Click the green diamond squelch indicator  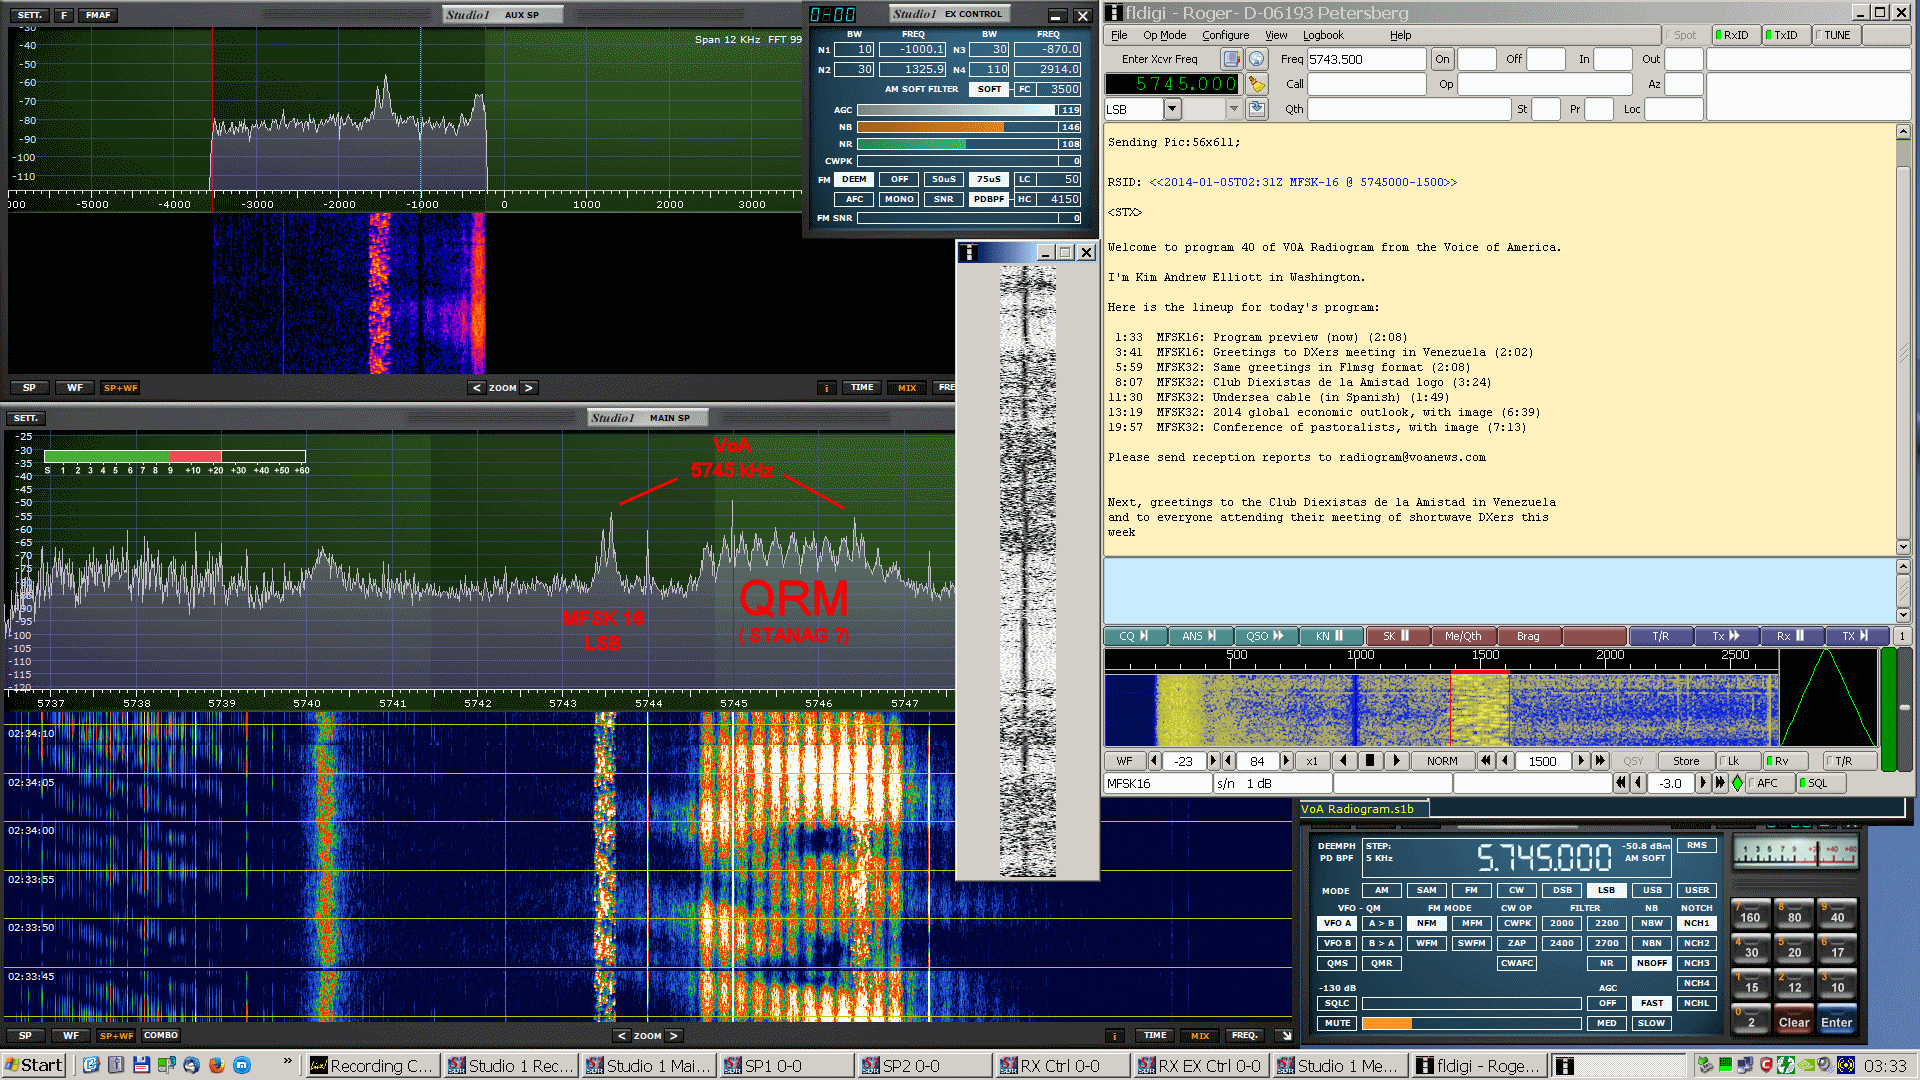tap(1737, 784)
